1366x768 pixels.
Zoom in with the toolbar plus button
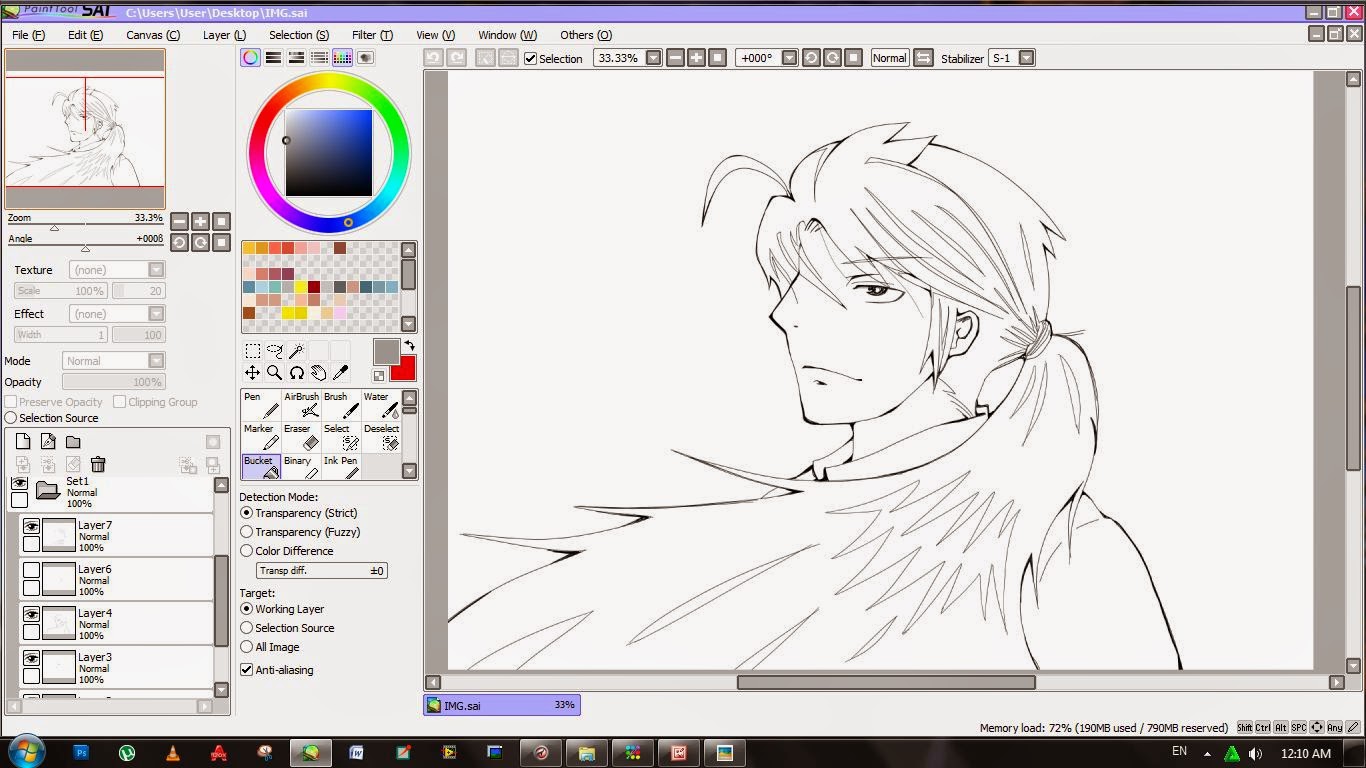(x=697, y=58)
